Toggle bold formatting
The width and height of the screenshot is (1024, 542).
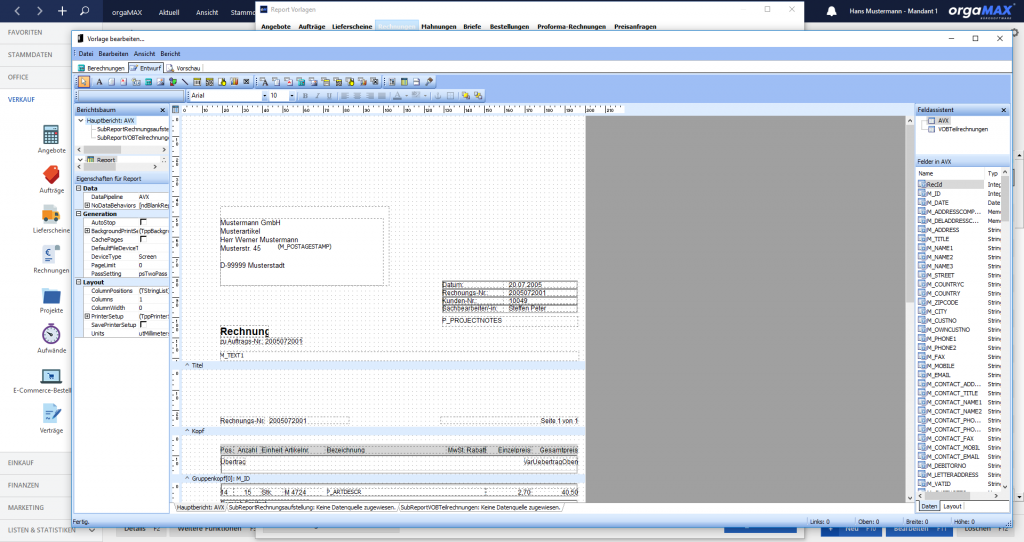click(305, 95)
